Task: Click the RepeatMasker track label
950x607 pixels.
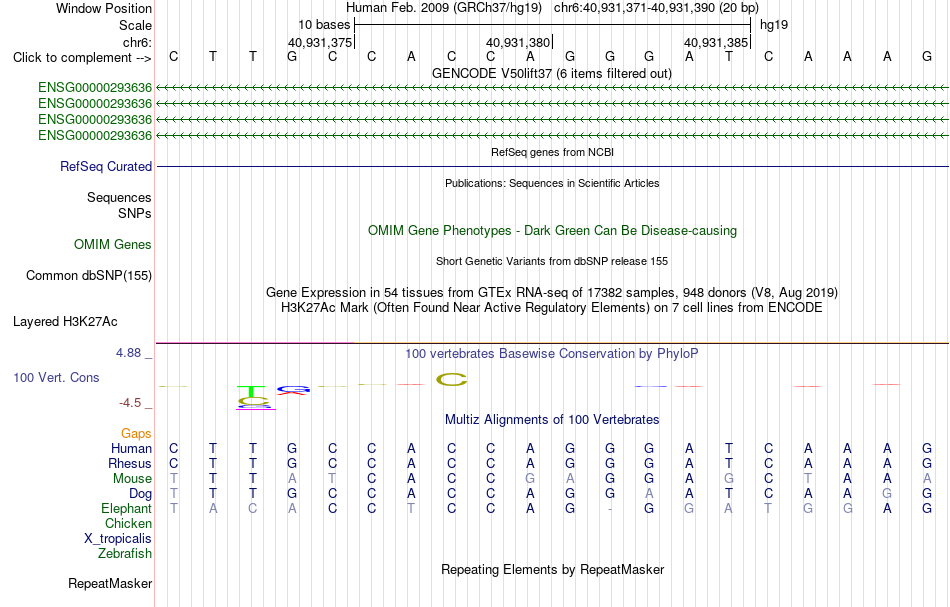Action: 110,584
